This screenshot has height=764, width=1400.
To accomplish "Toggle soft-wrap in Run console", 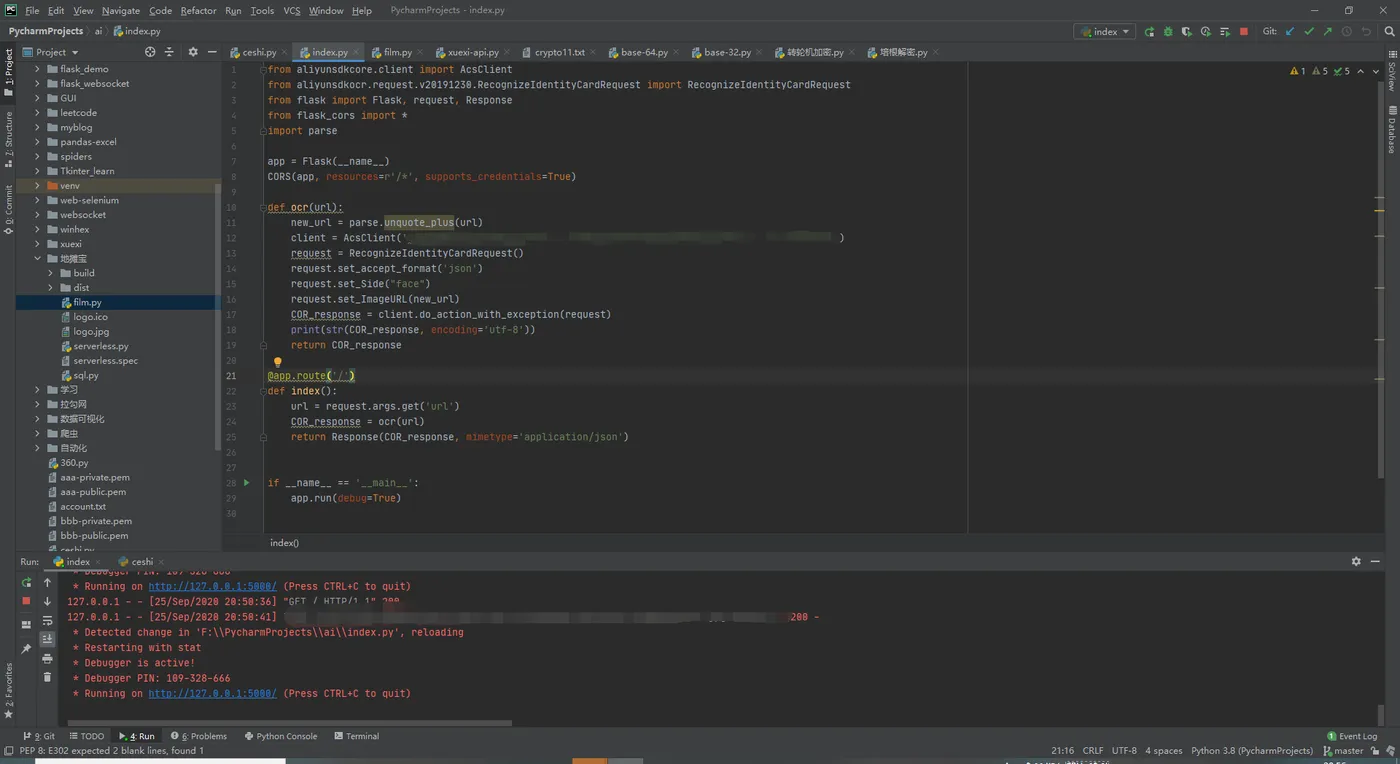I will point(47,621).
